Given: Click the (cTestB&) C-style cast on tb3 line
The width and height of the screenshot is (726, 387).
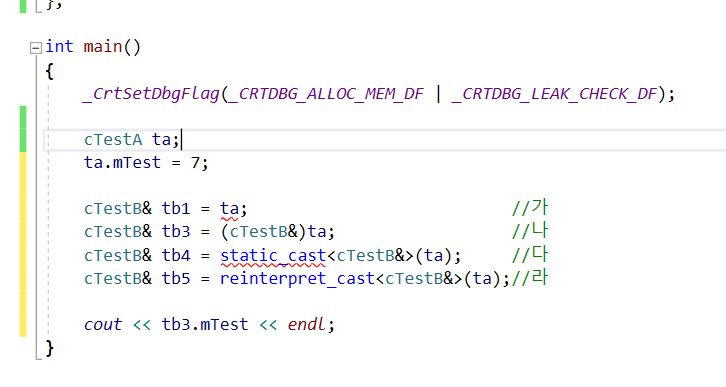Looking at the screenshot, I should pyautogui.click(x=263, y=232).
